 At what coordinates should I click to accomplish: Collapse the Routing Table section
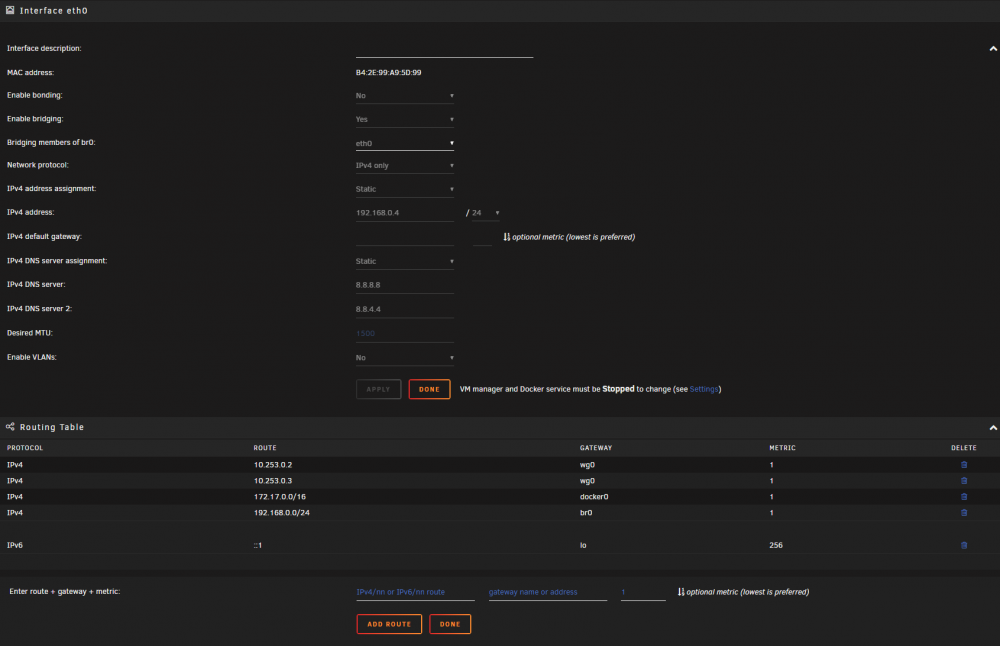992,428
